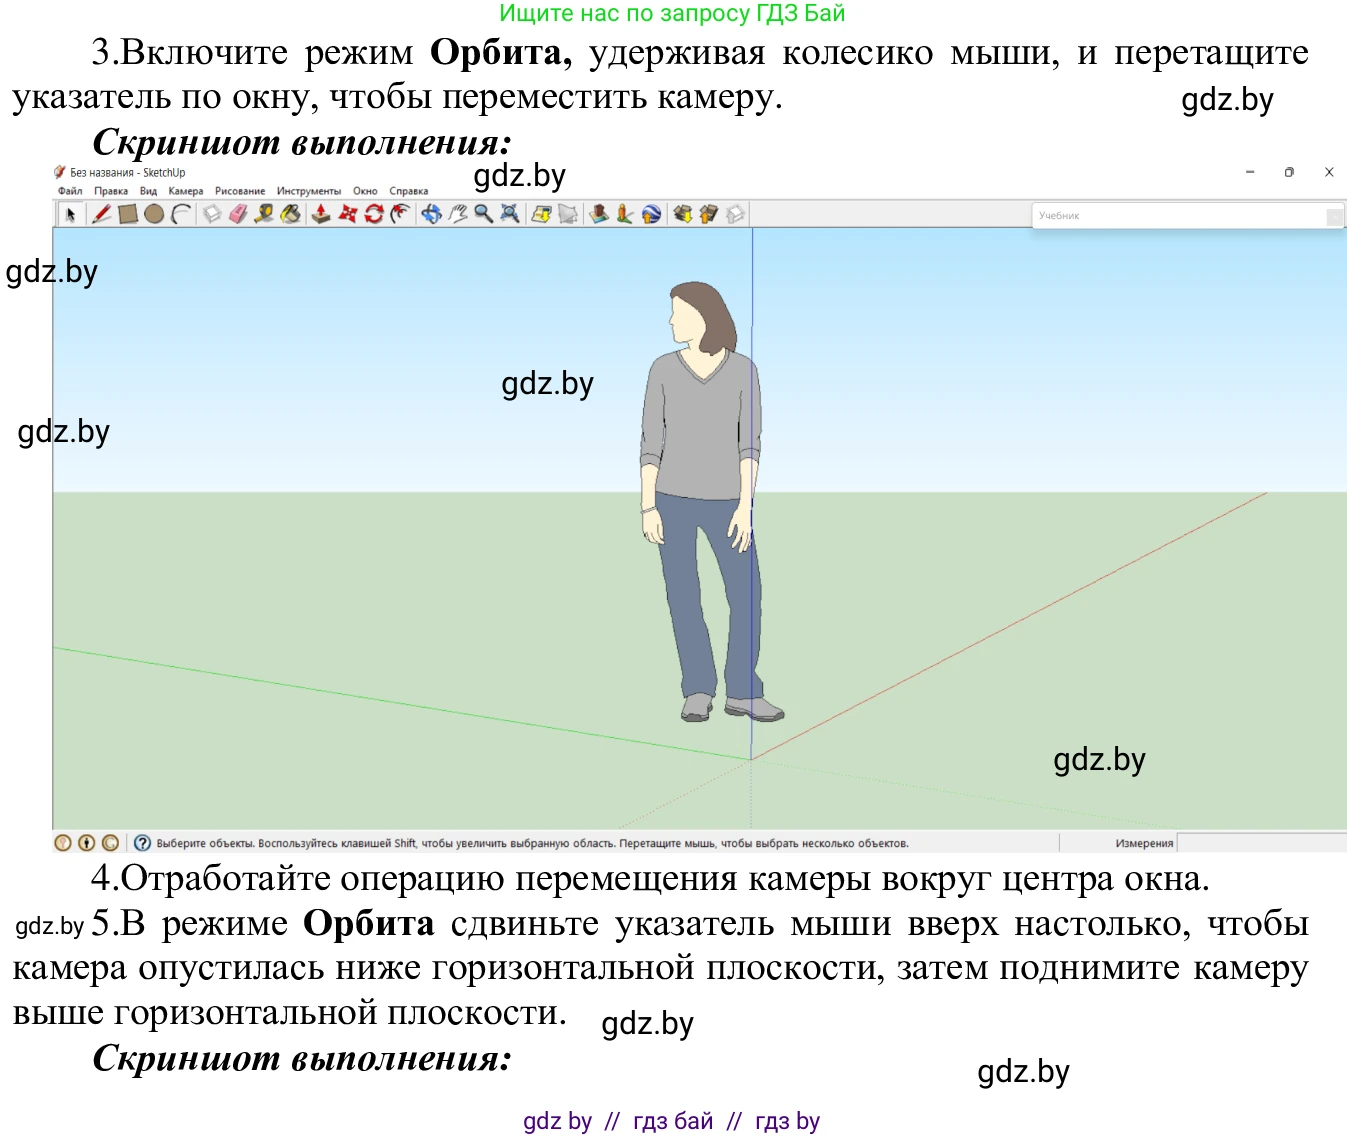Enable the Orbit camera tool

point(431,213)
